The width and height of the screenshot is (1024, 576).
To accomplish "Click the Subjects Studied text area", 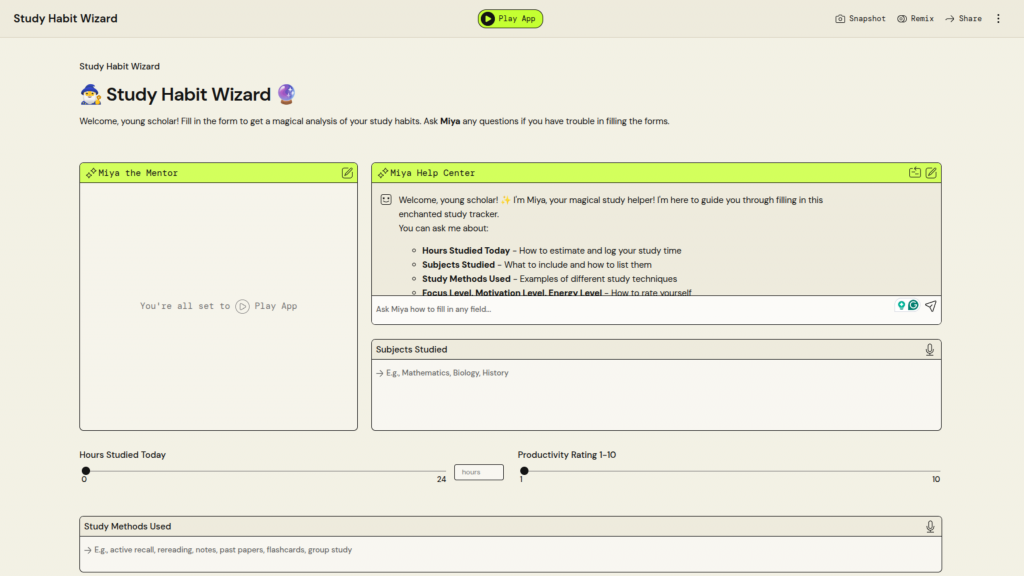I will pos(655,395).
